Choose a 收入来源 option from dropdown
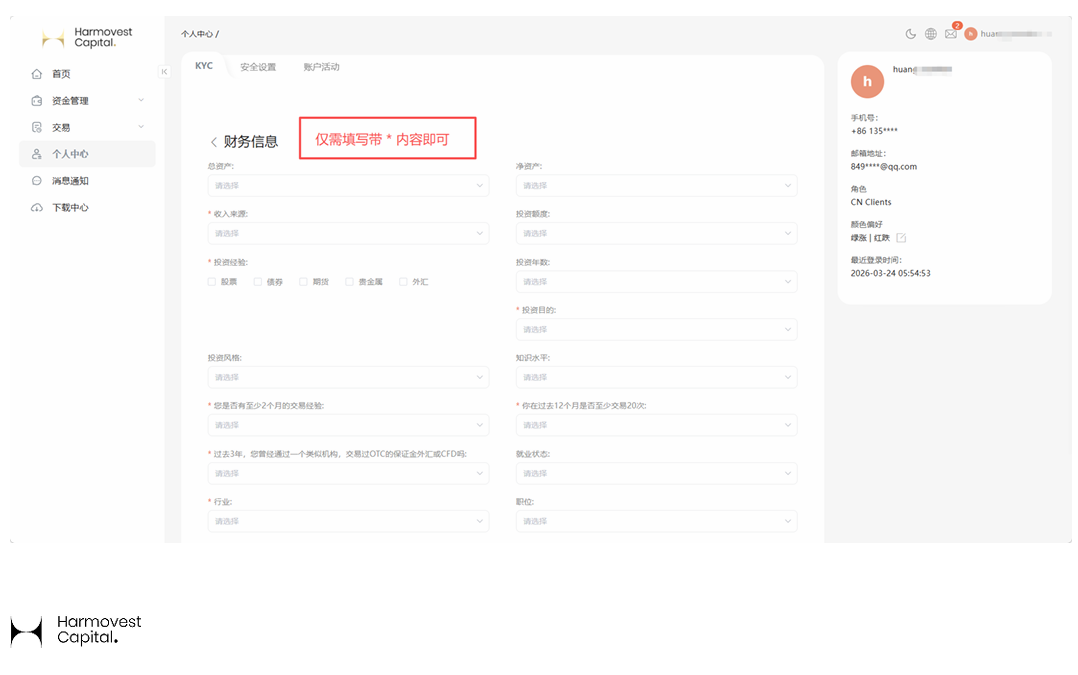 point(349,234)
